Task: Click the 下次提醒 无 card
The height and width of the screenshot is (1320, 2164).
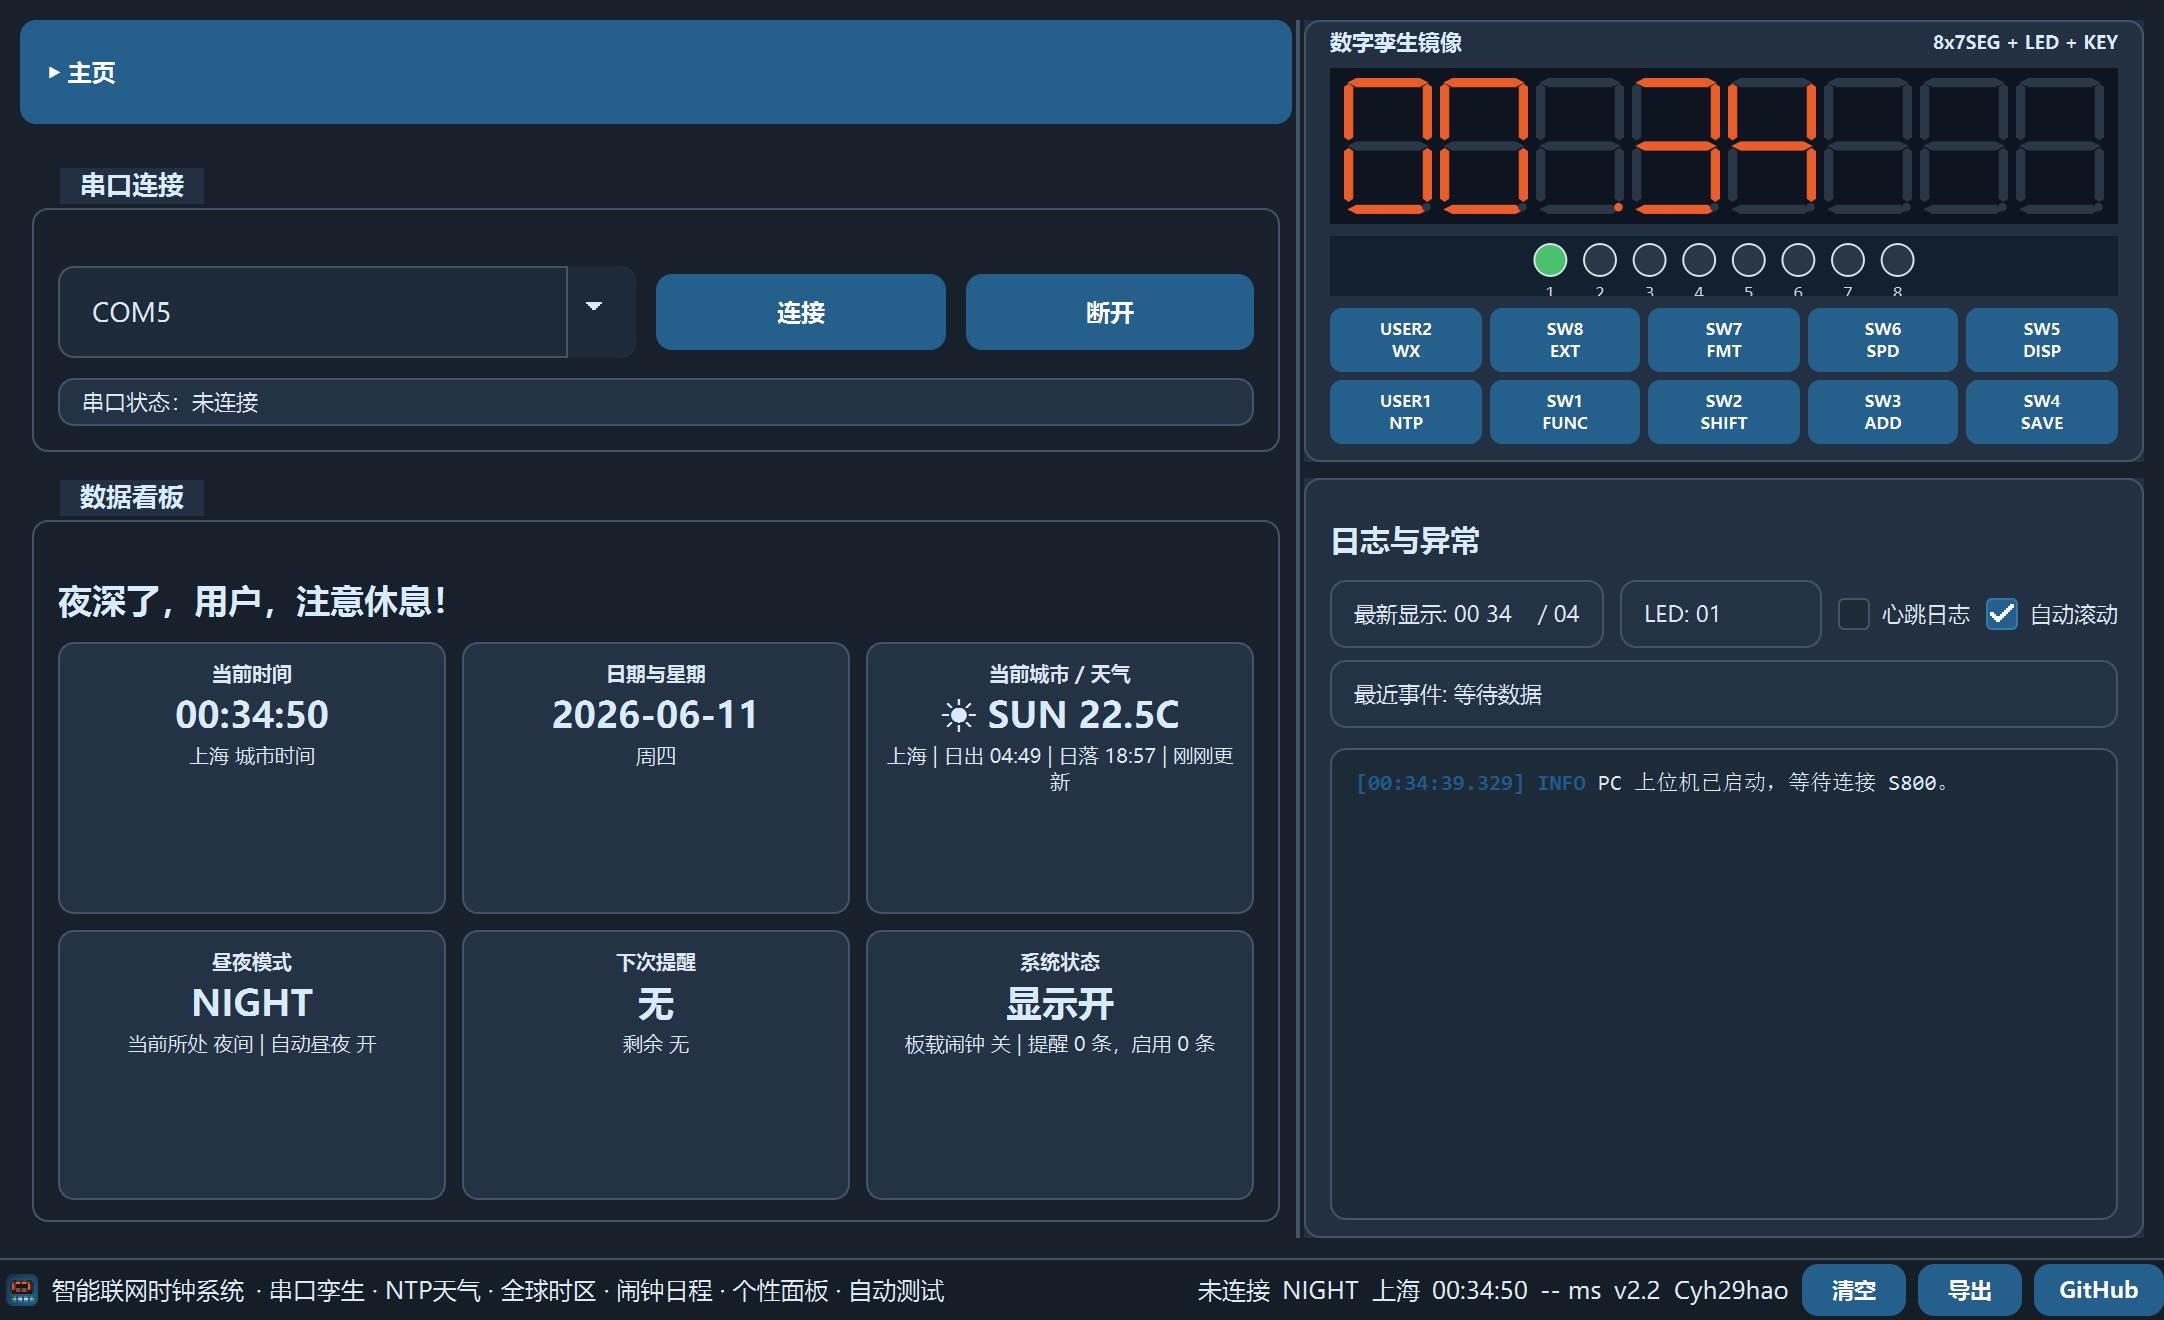Action: tap(656, 1065)
